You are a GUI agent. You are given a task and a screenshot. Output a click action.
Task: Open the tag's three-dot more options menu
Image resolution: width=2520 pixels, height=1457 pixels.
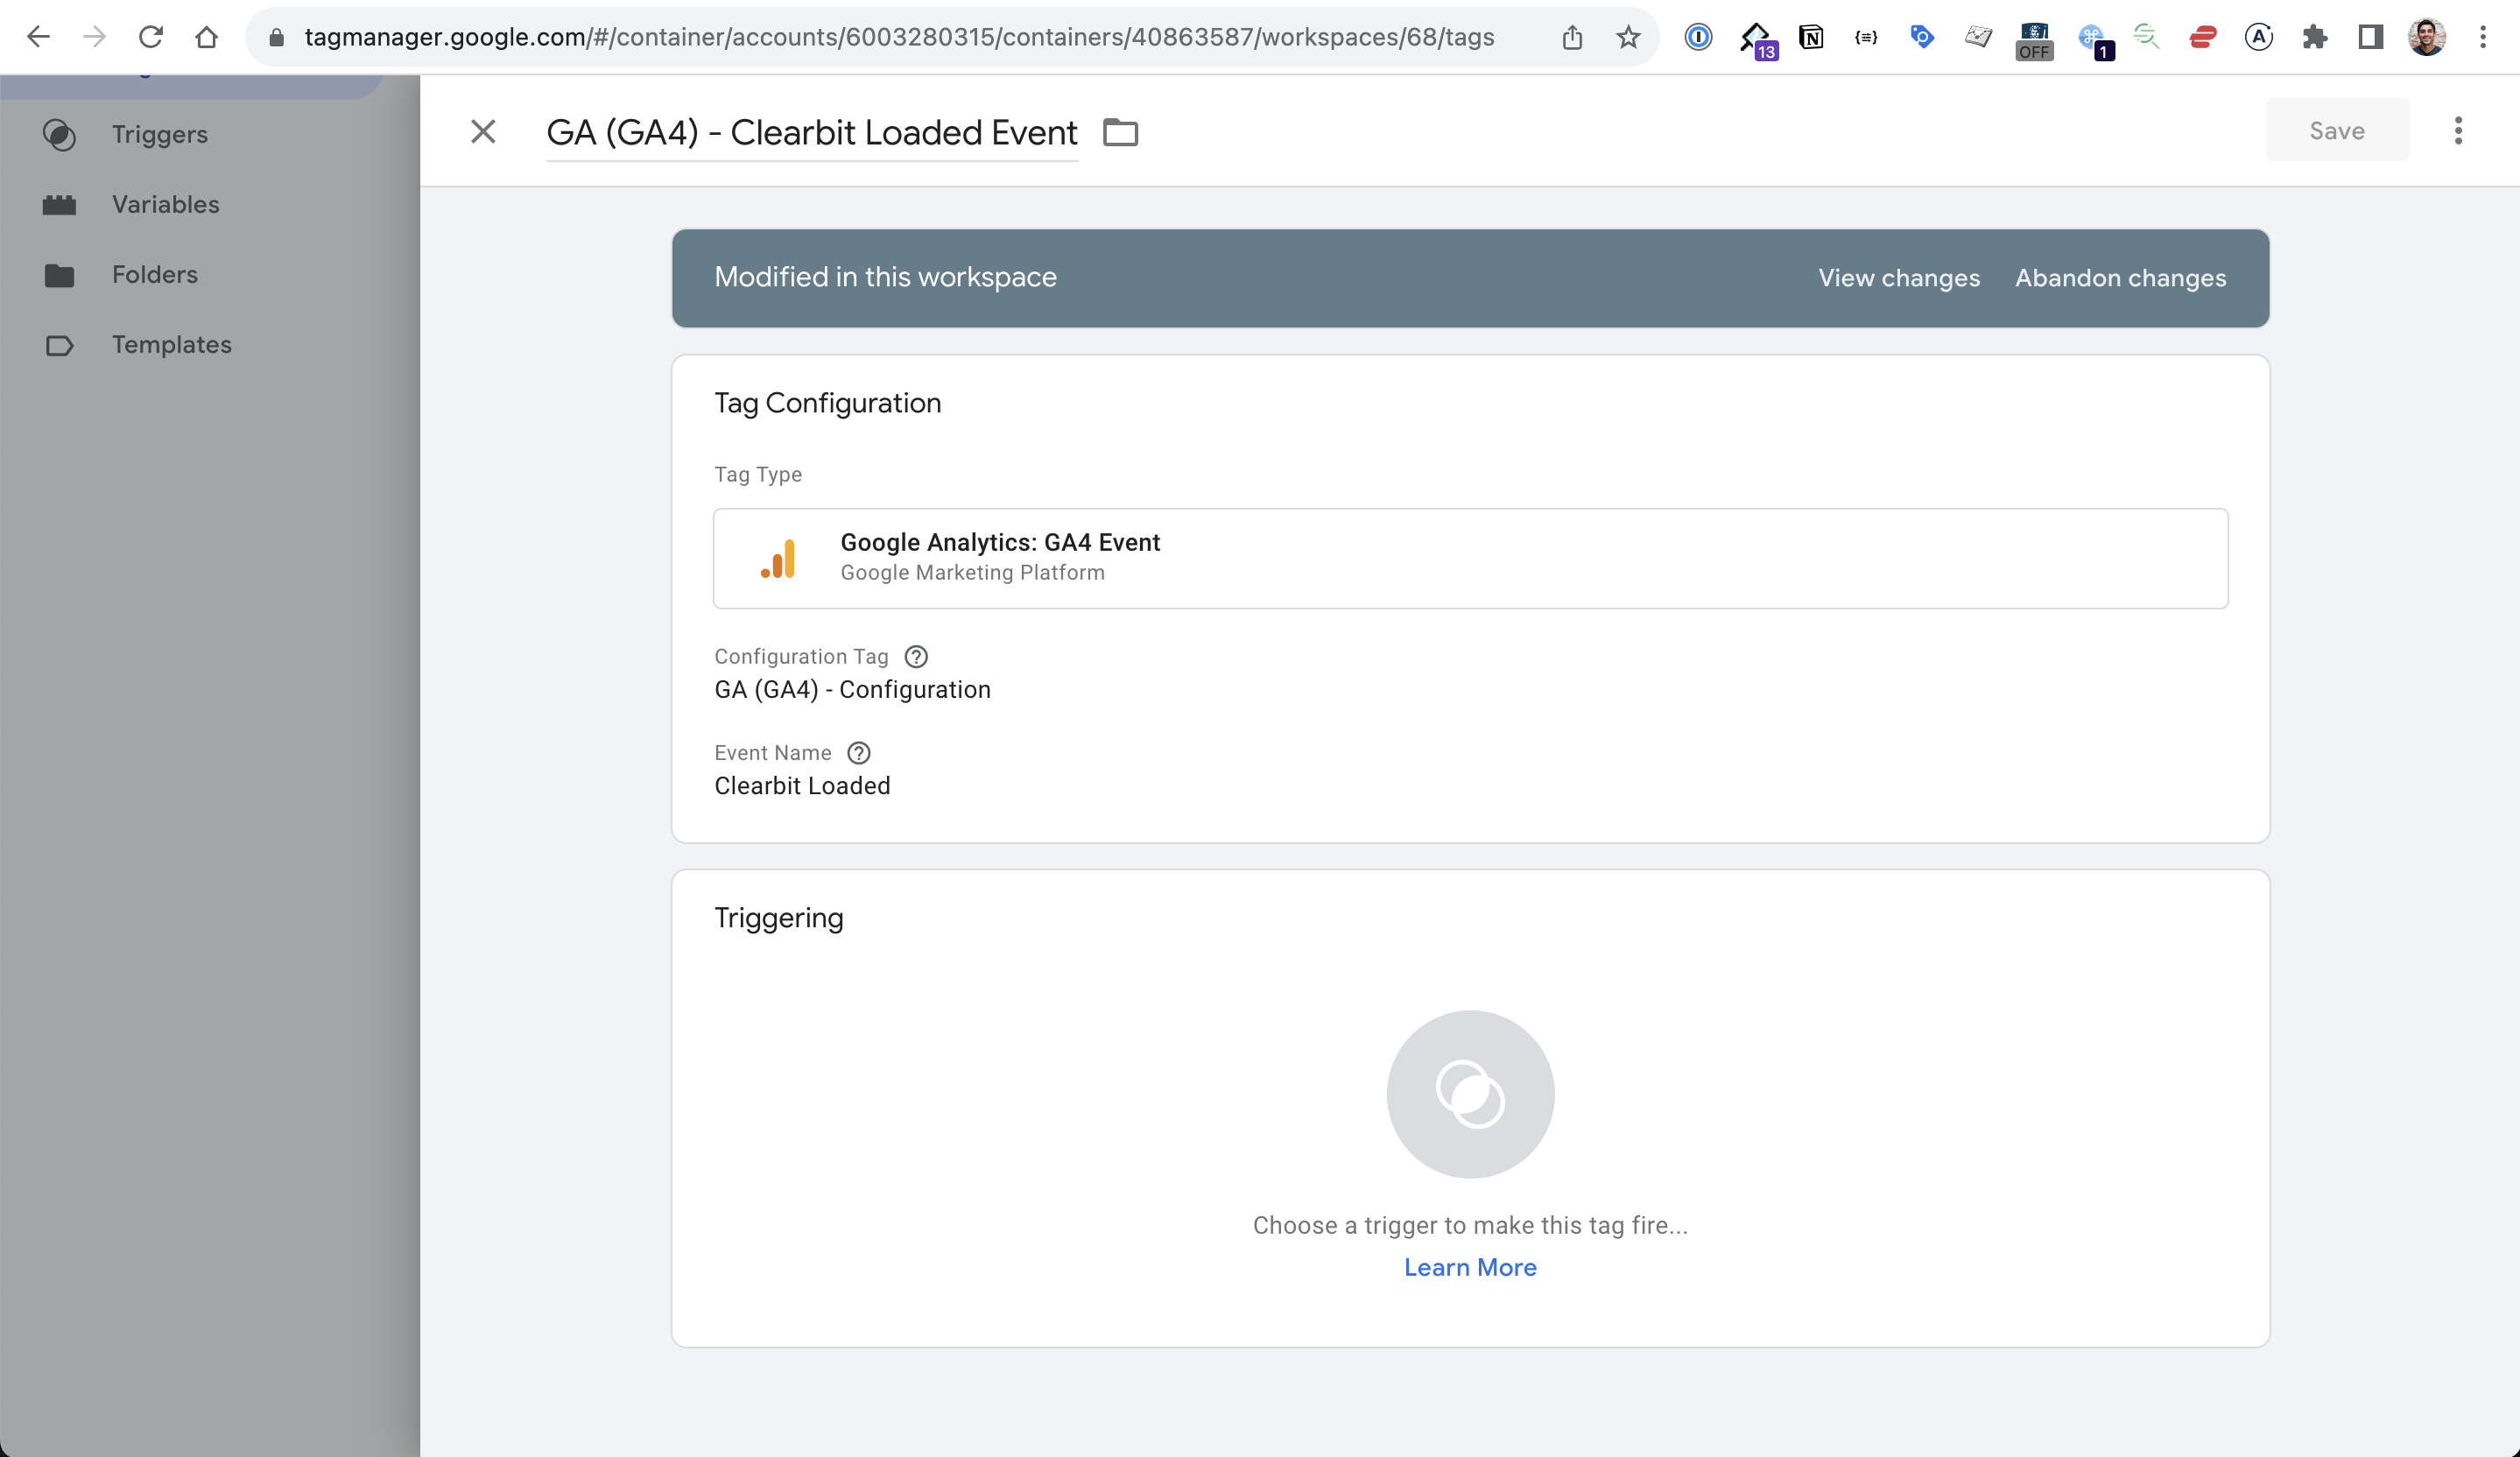pyautogui.click(x=2458, y=130)
